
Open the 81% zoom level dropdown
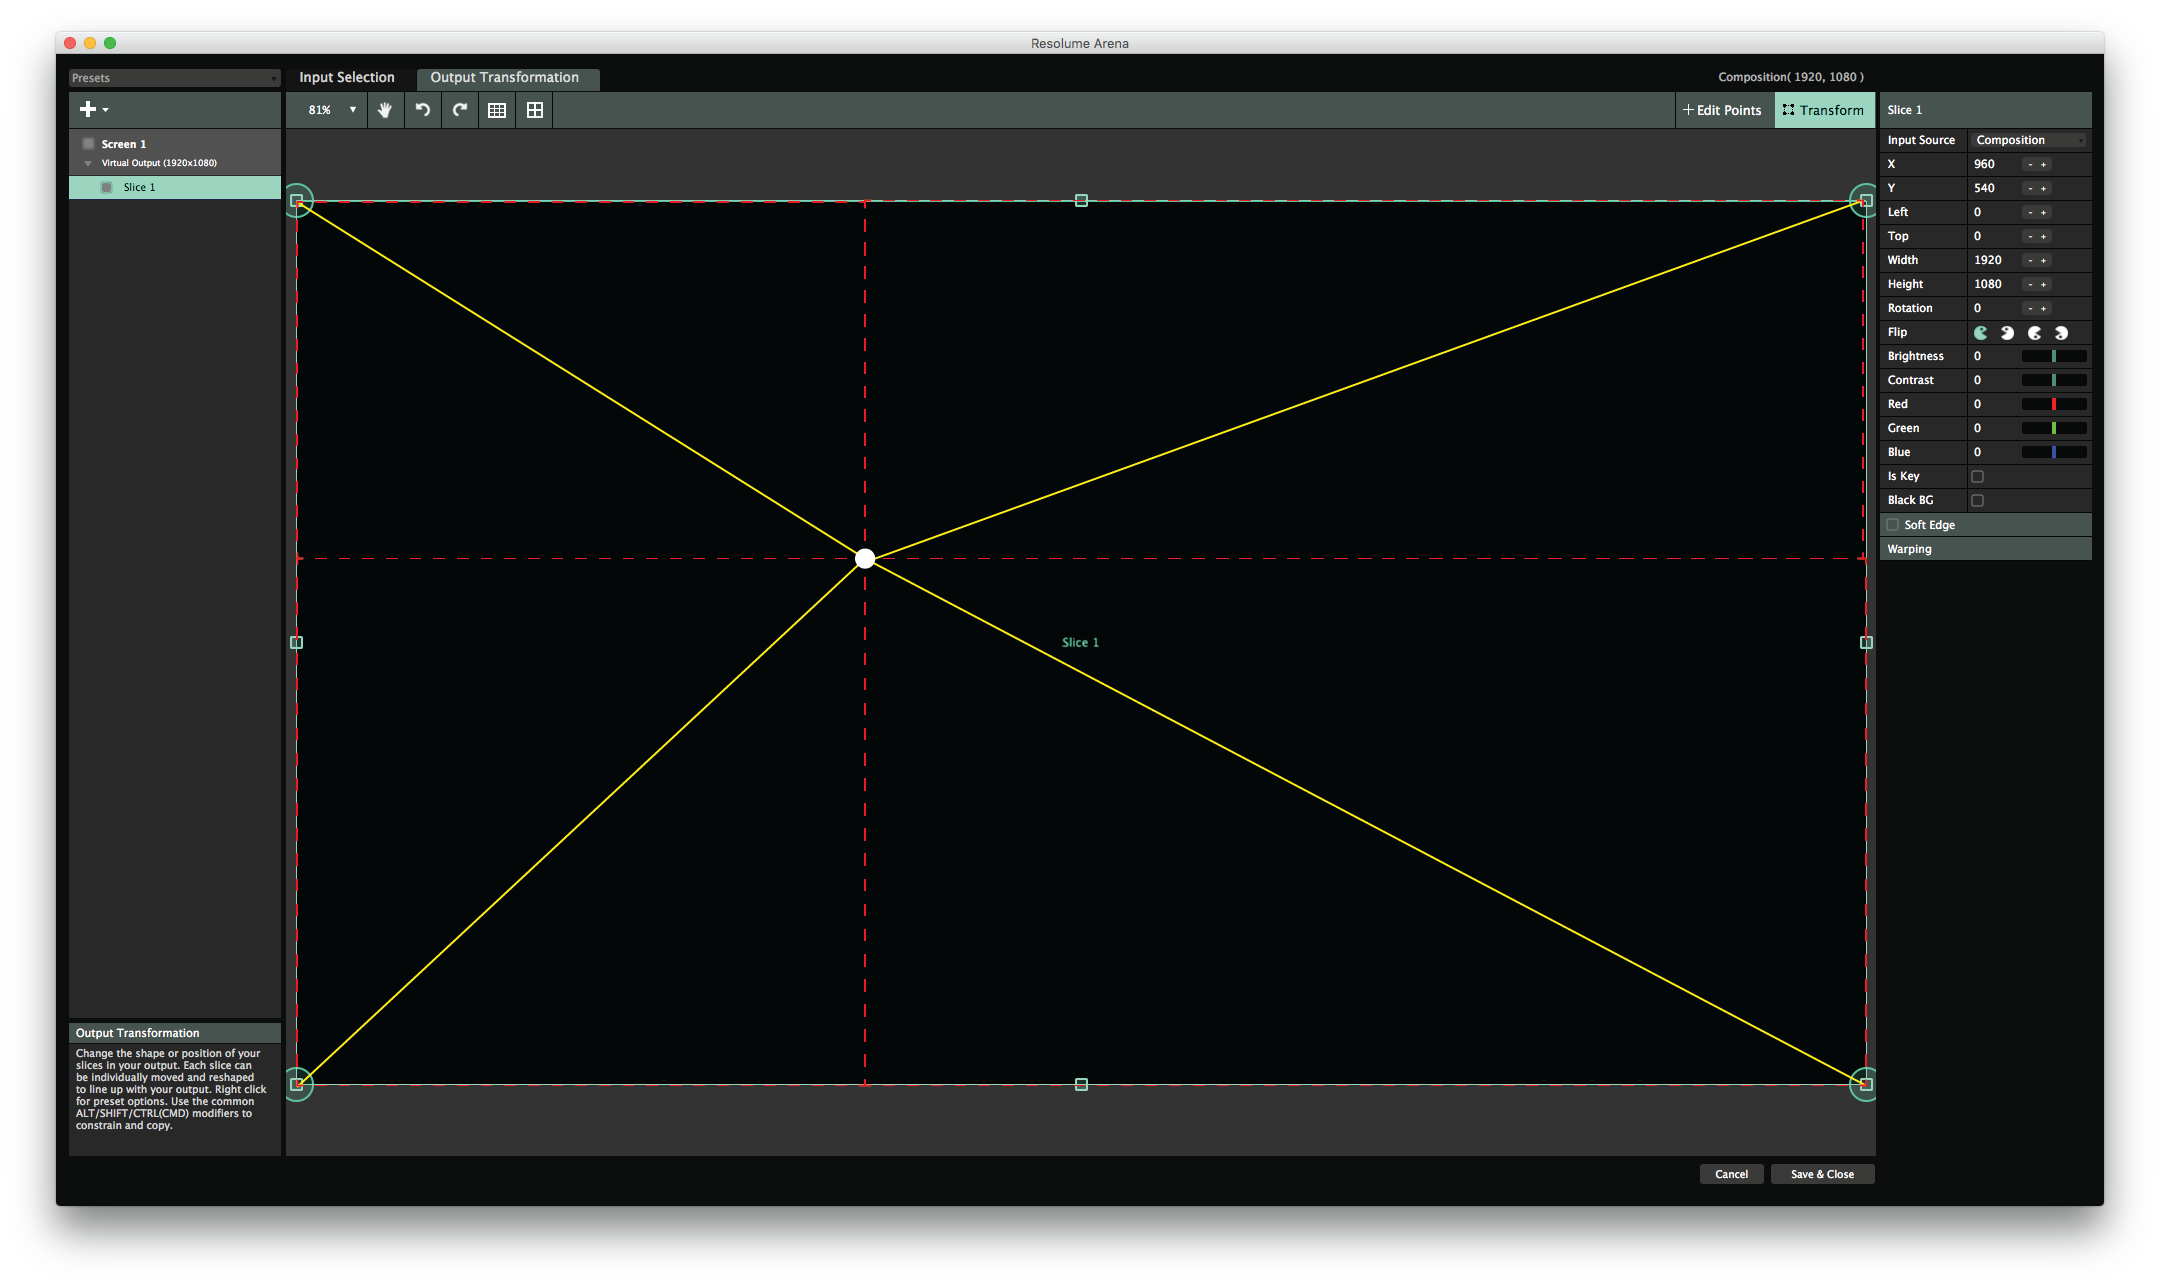click(332, 110)
